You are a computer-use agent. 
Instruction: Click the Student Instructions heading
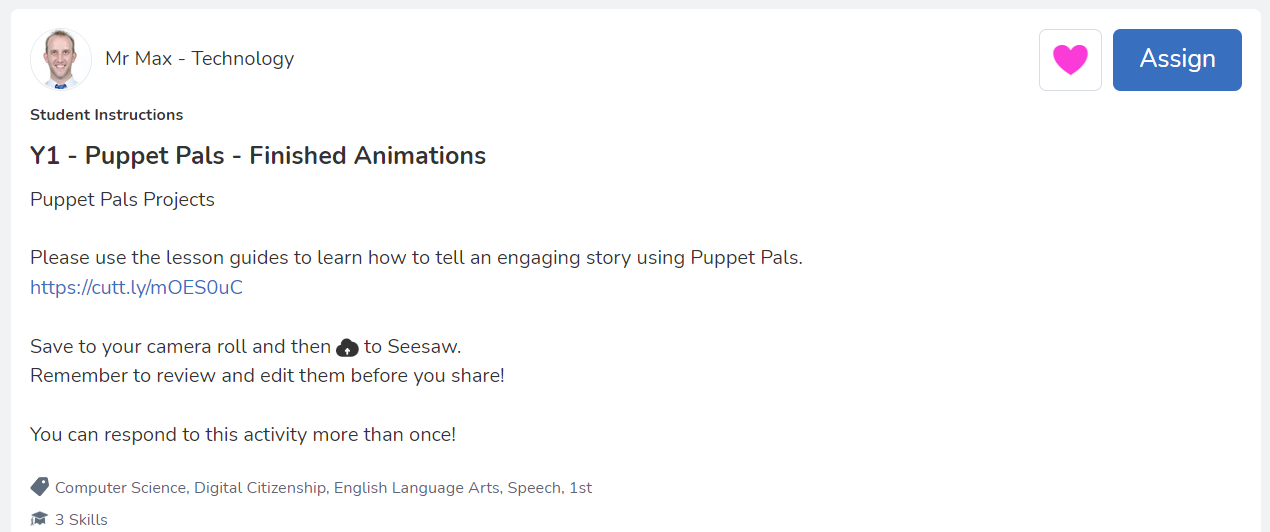coord(107,115)
